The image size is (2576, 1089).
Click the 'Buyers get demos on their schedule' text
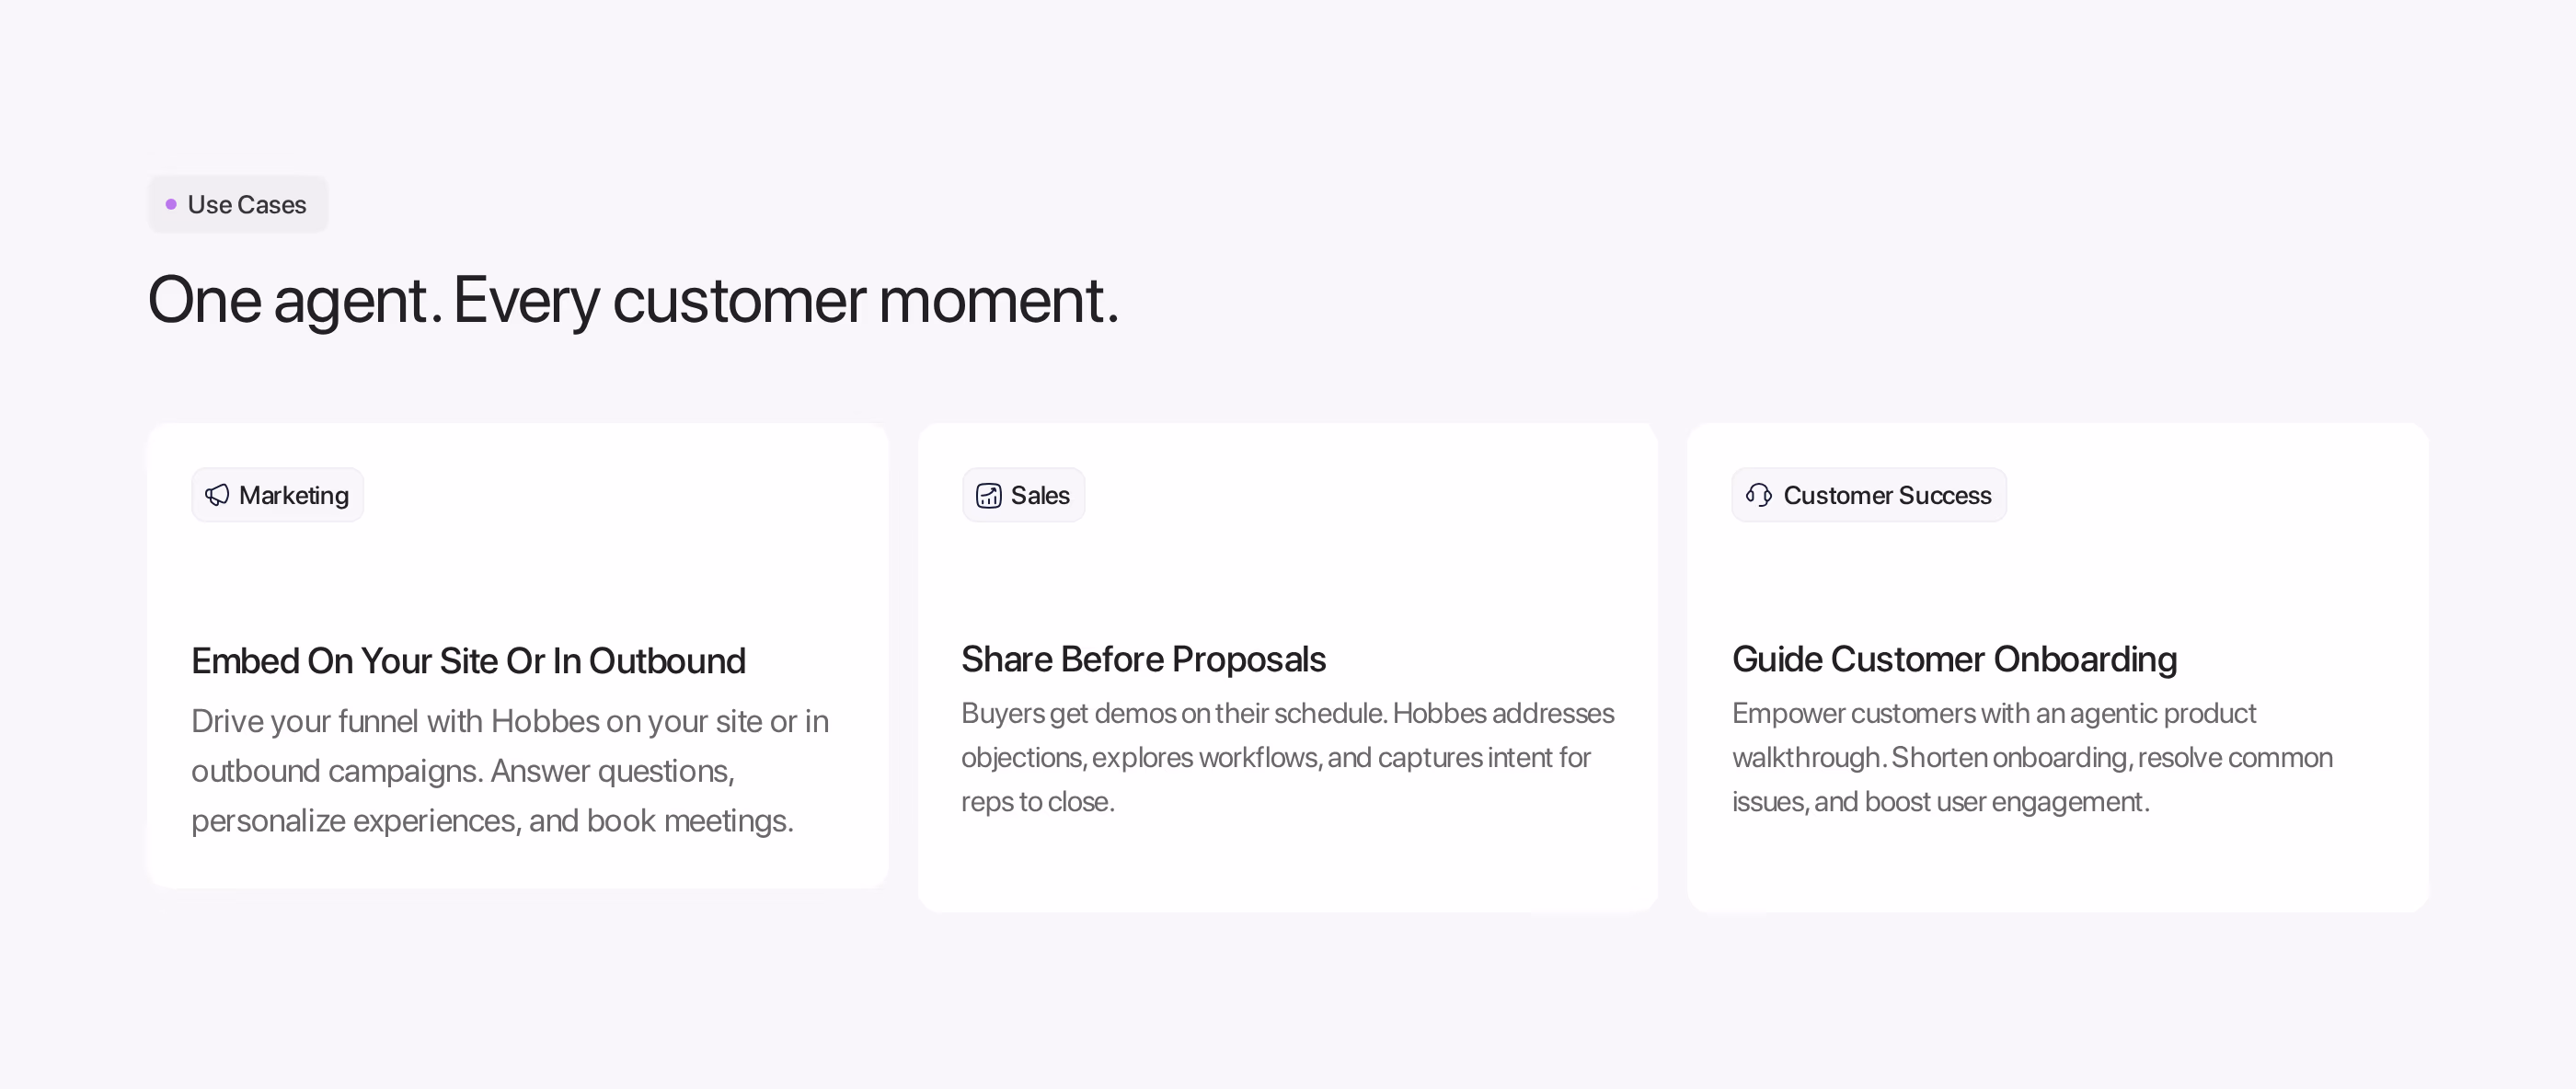pos(1288,757)
